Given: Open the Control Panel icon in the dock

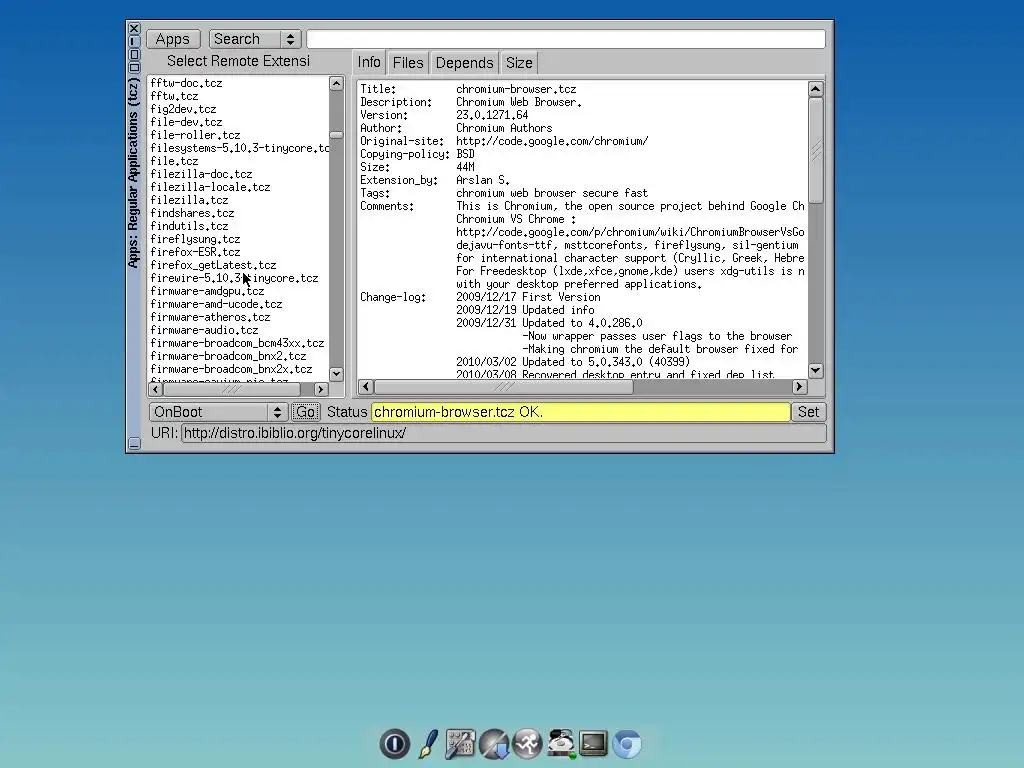Looking at the screenshot, I should (460, 744).
